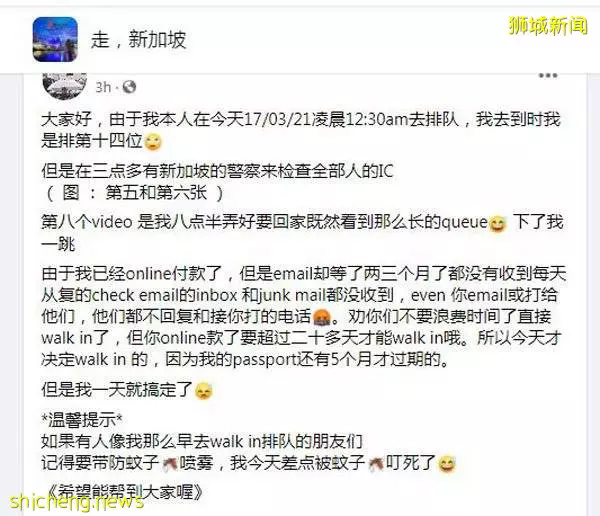Image resolution: width=600 pixels, height=516 pixels.
Task: Click the laughing emoji after 叮死了
Action: [x=446, y=464]
